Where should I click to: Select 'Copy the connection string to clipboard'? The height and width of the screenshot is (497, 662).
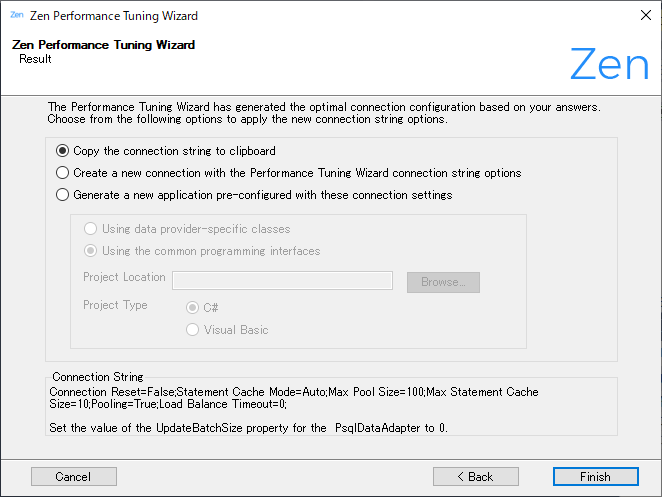point(63,151)
